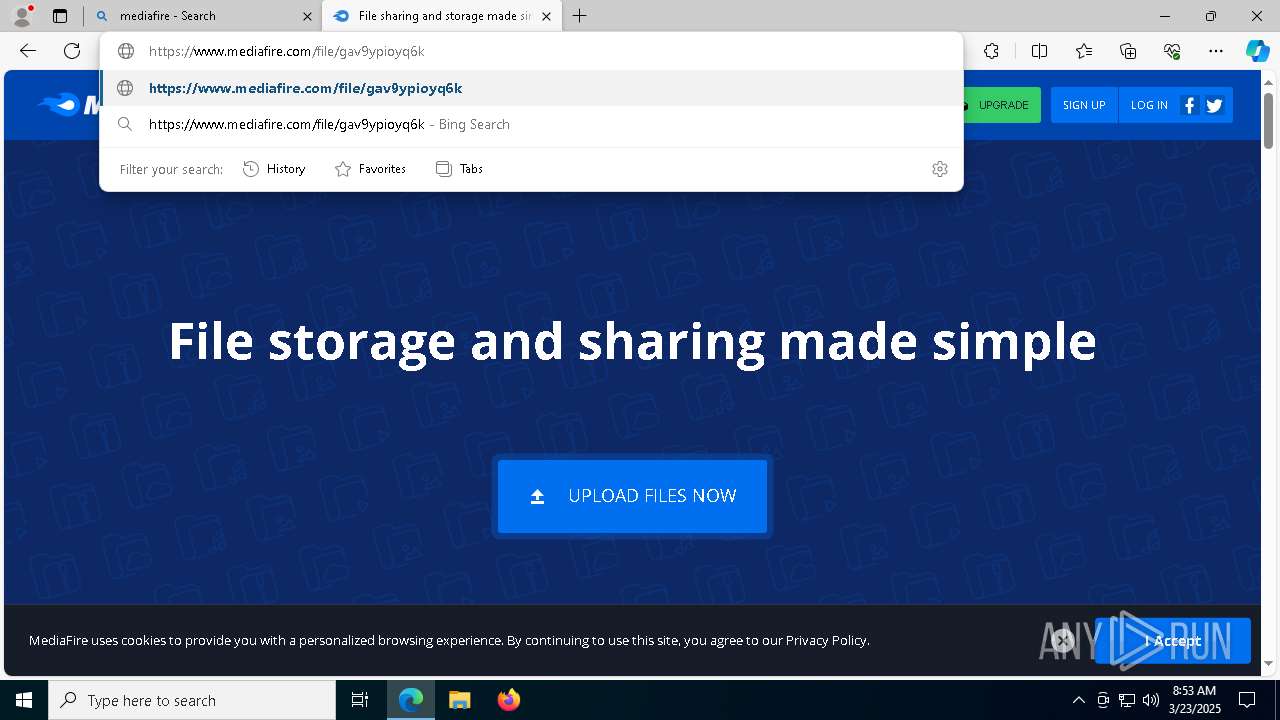Open Favorites star-list icon
This screenshot has width=1280, height=720.
pos(1084,51)
